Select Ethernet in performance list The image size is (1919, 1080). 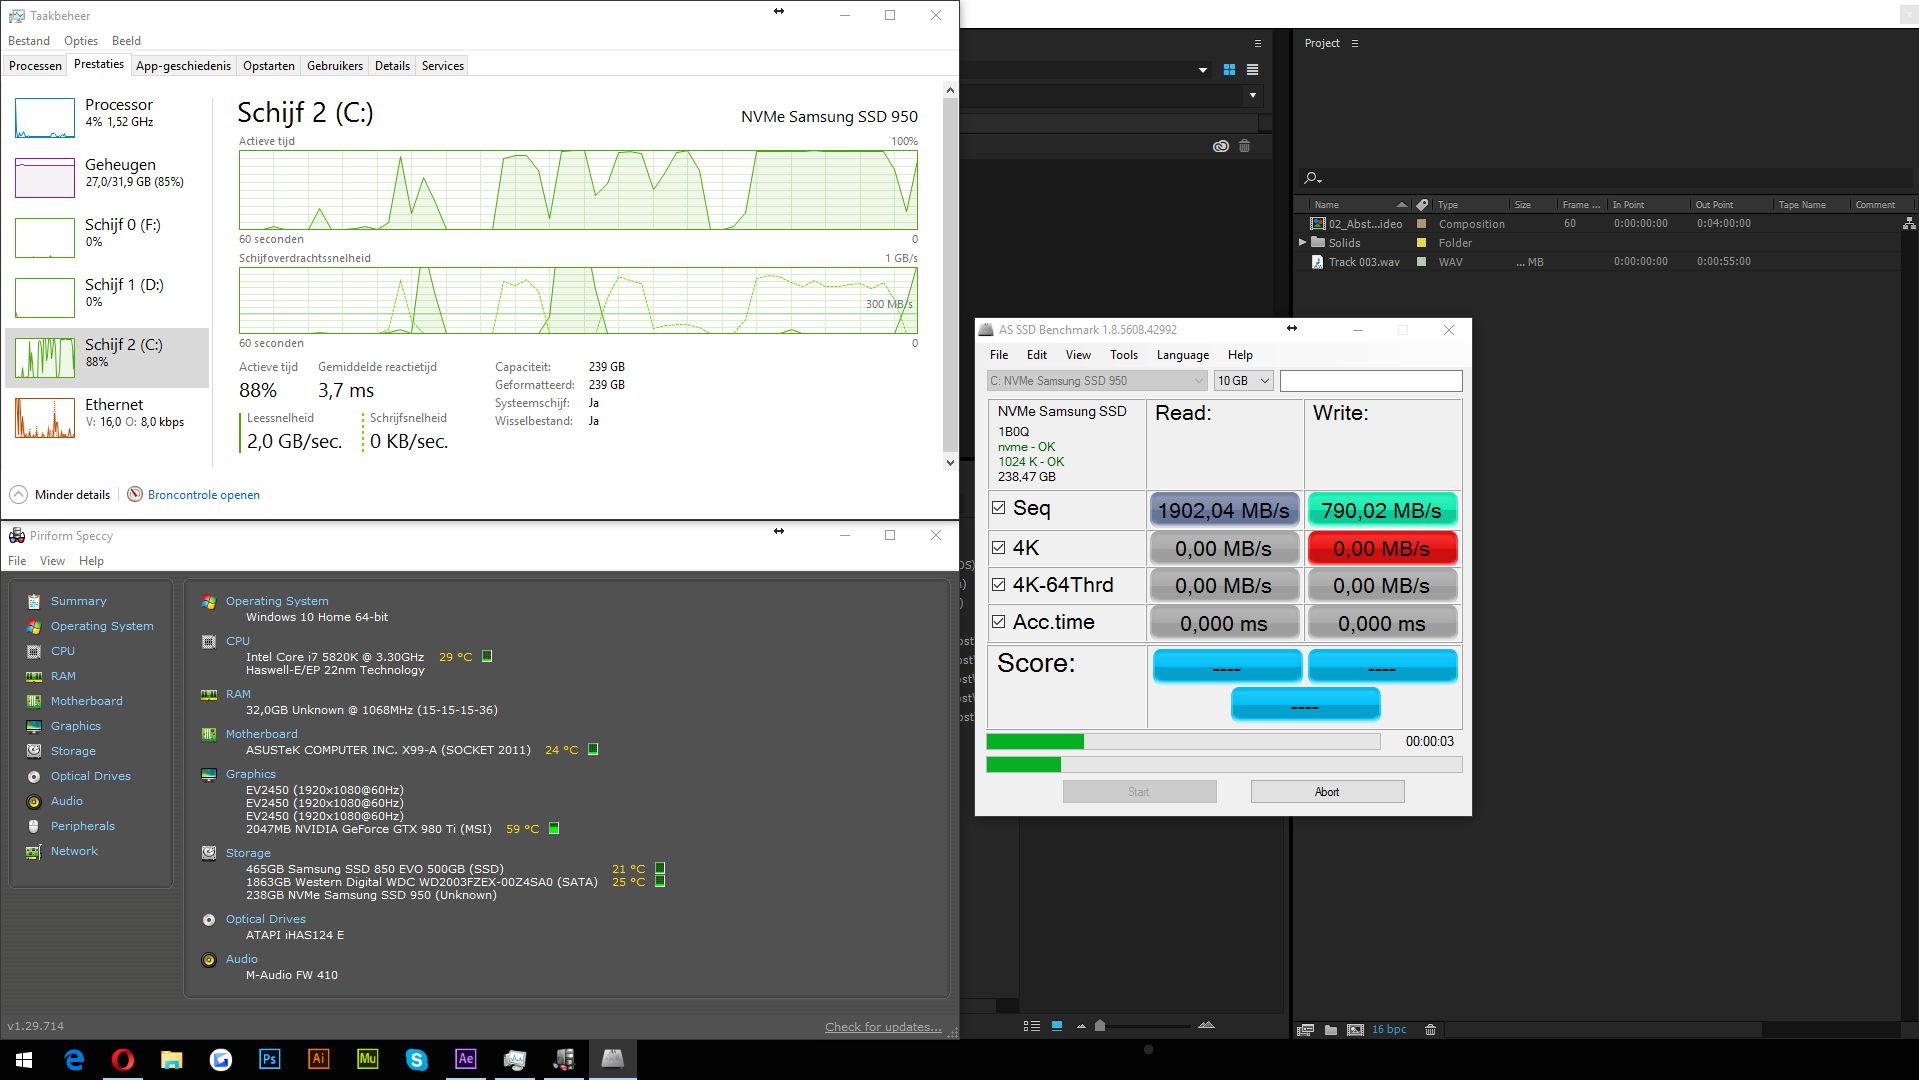(107, 417)
